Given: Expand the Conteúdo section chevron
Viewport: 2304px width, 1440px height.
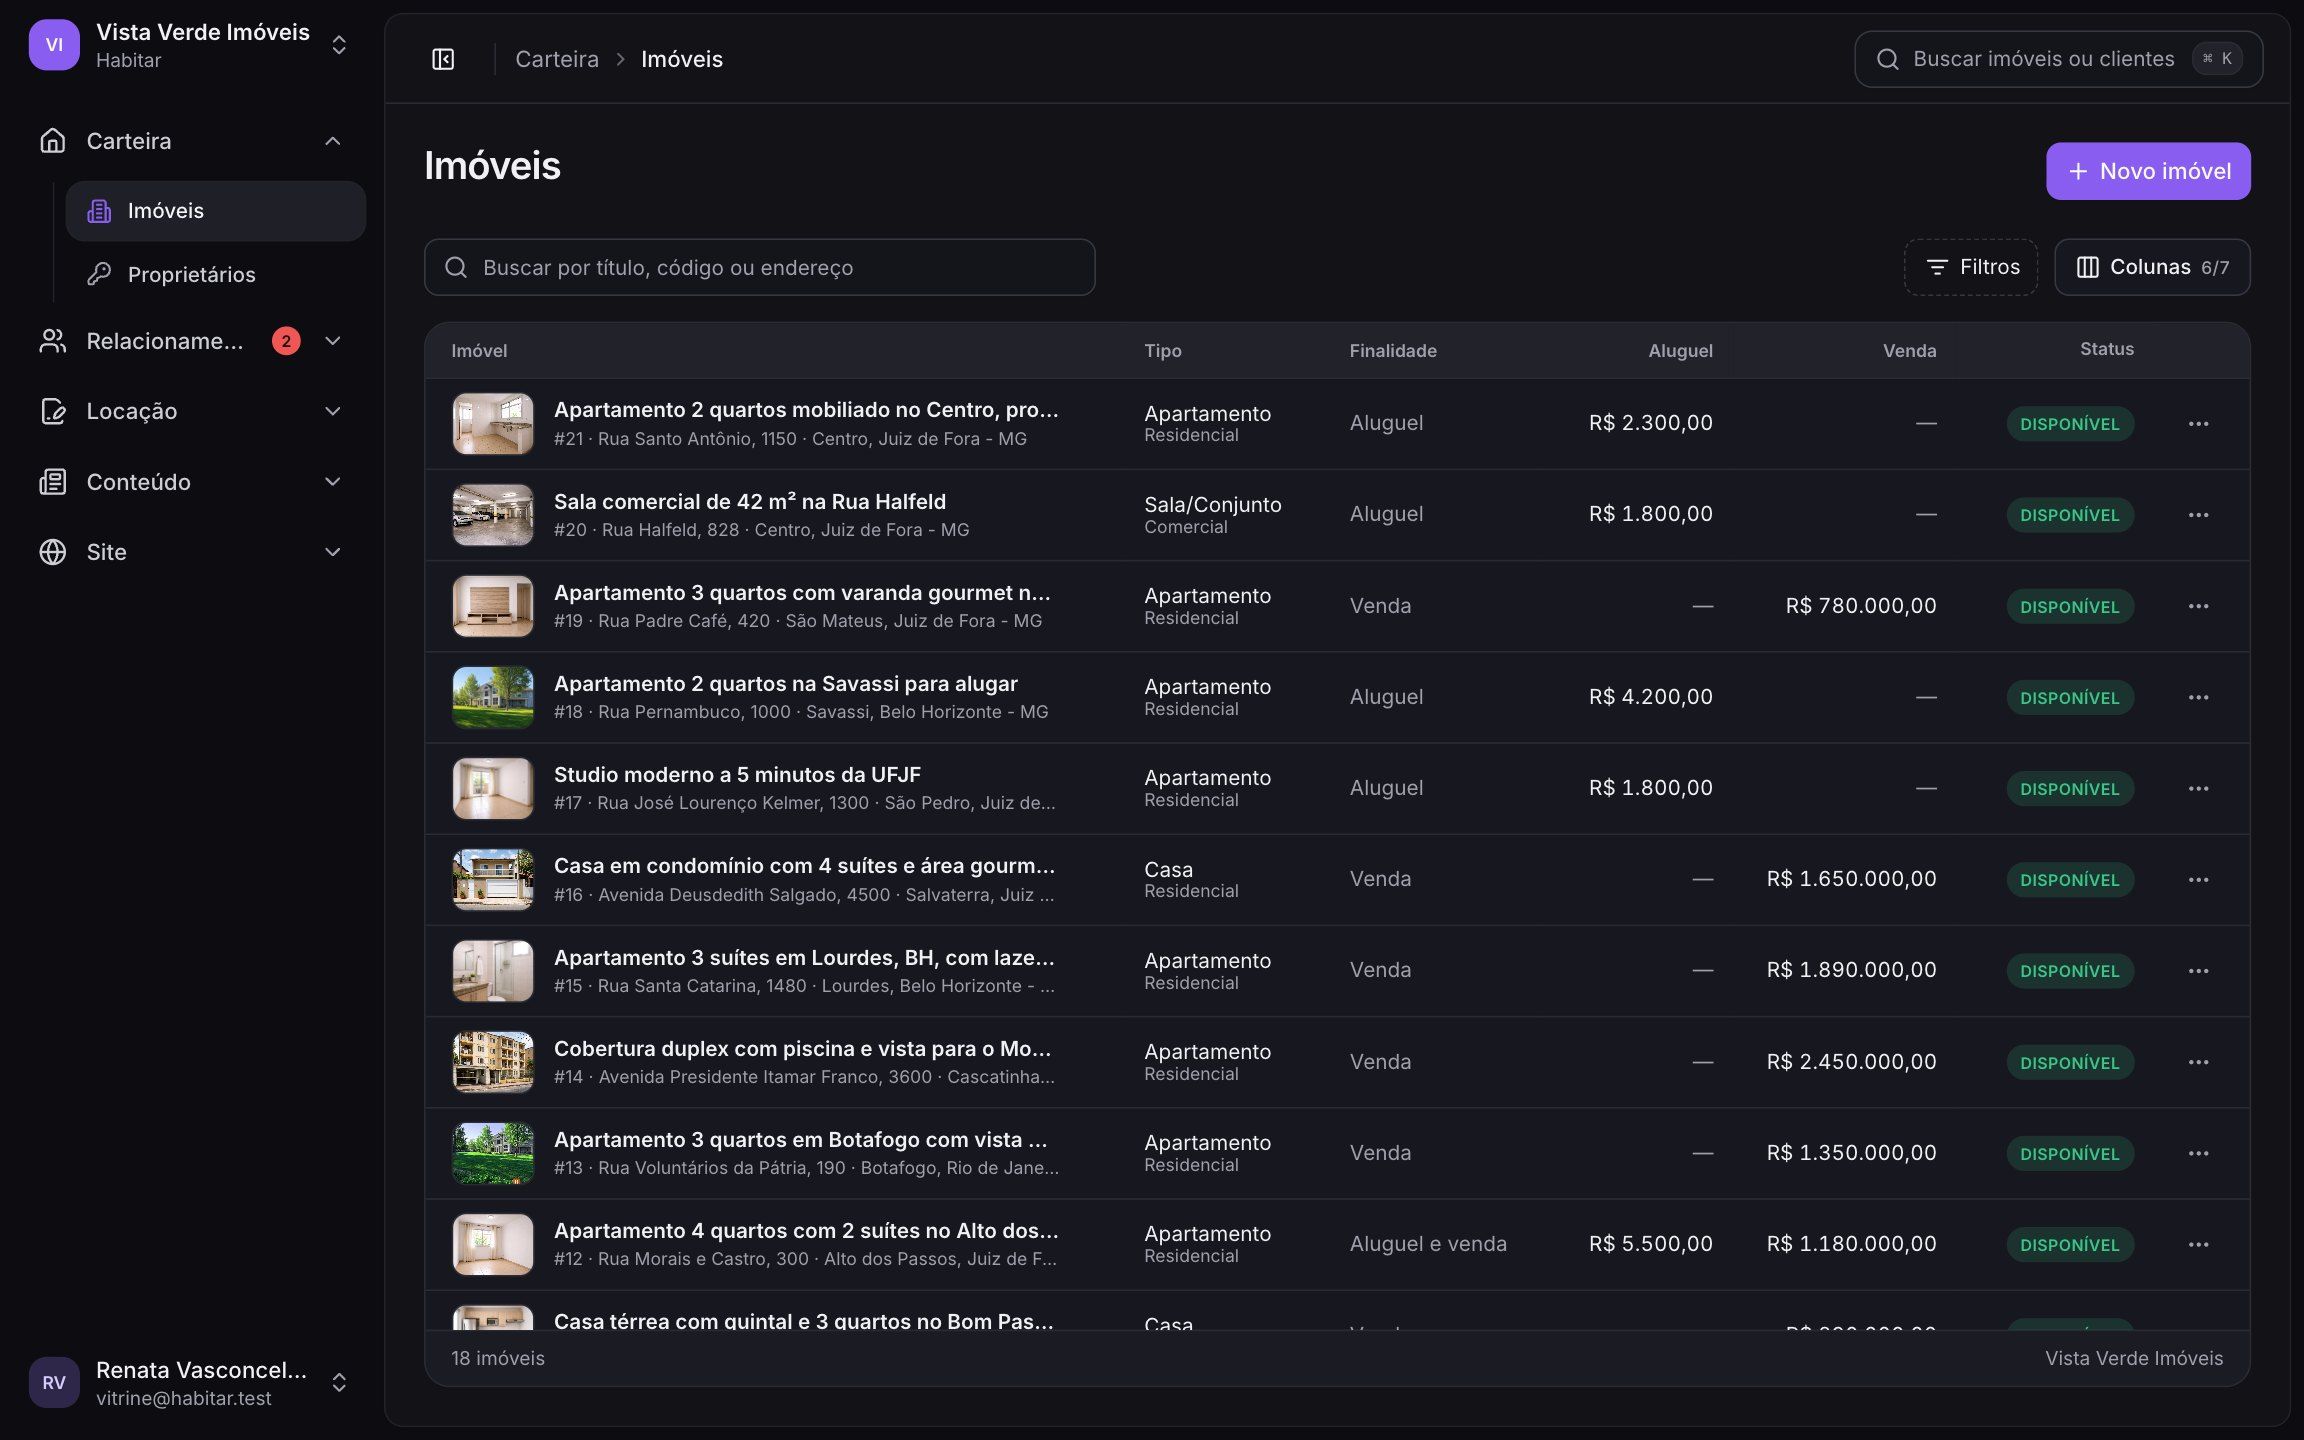Looking at the screenshot, I should pyautogui.click(x=333, y=482).
